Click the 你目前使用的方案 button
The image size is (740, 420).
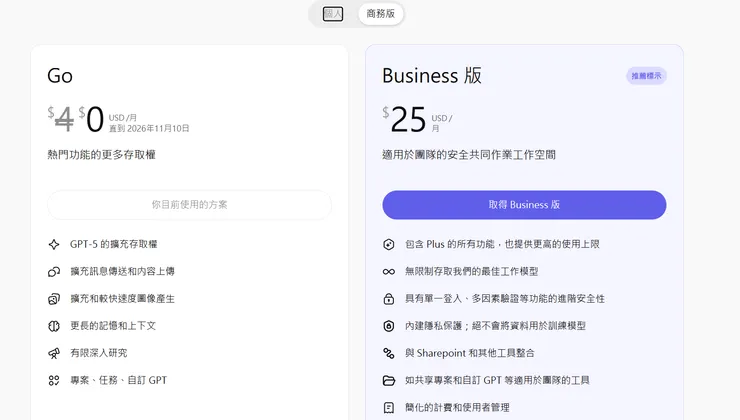click(x=189, y=205)
